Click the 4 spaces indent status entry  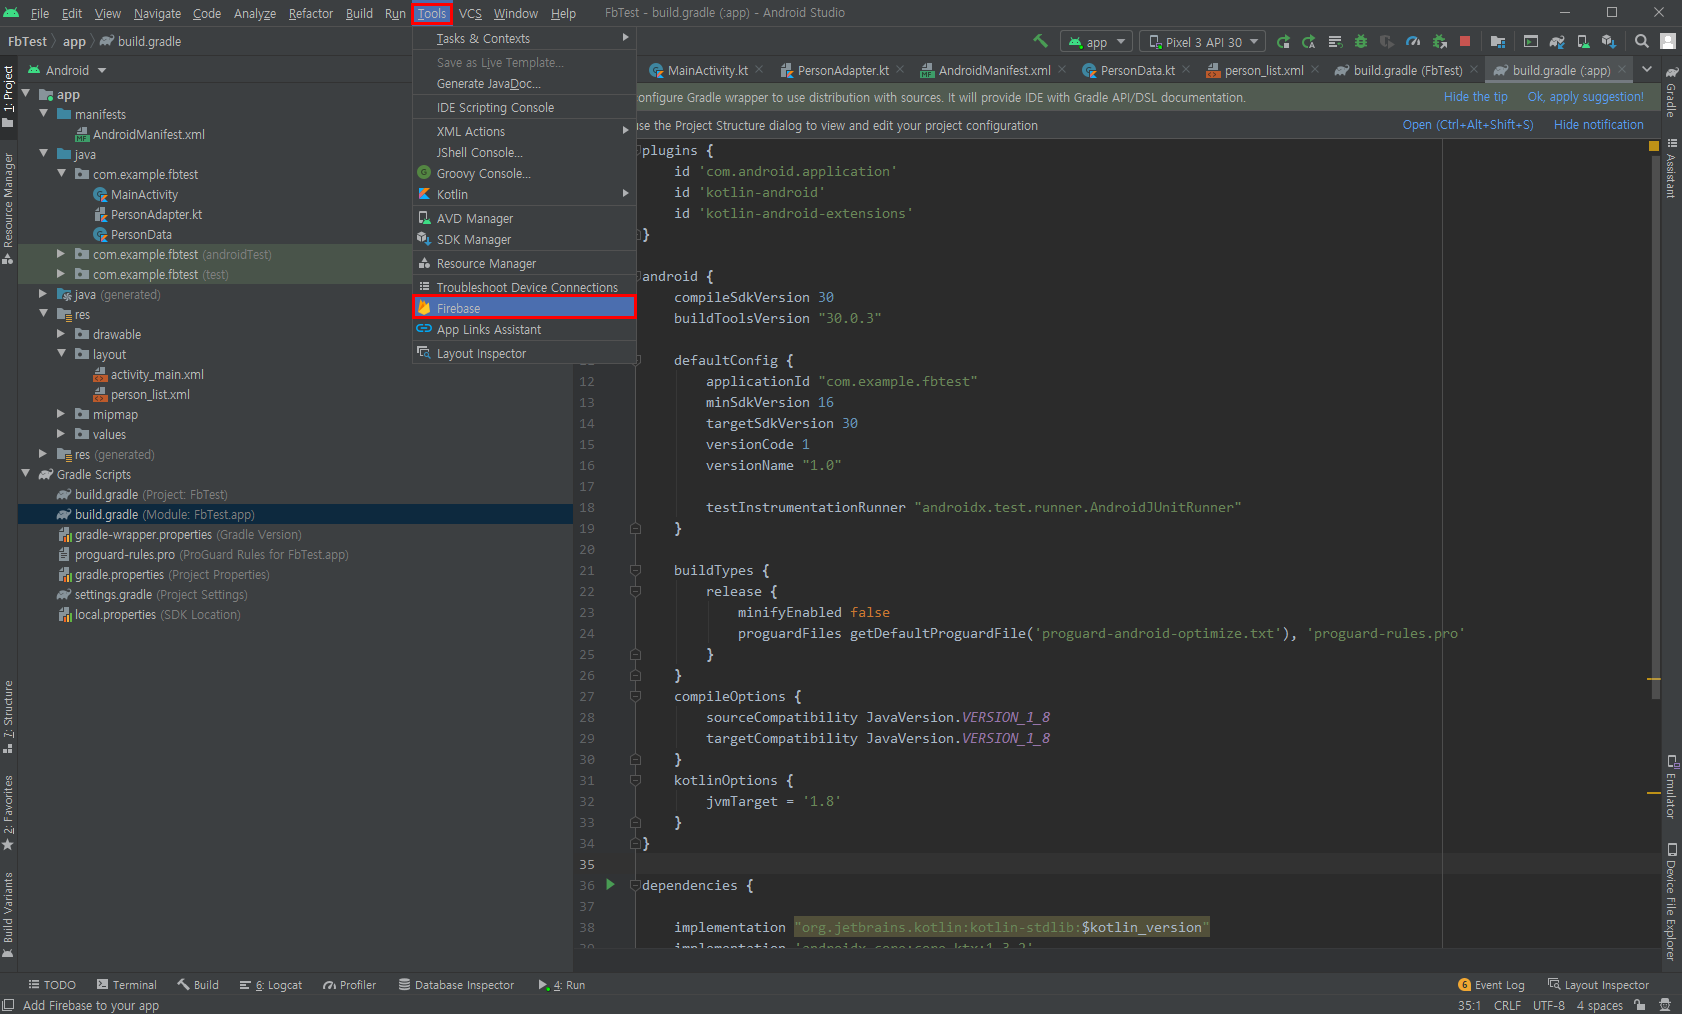(1599, 1005)
